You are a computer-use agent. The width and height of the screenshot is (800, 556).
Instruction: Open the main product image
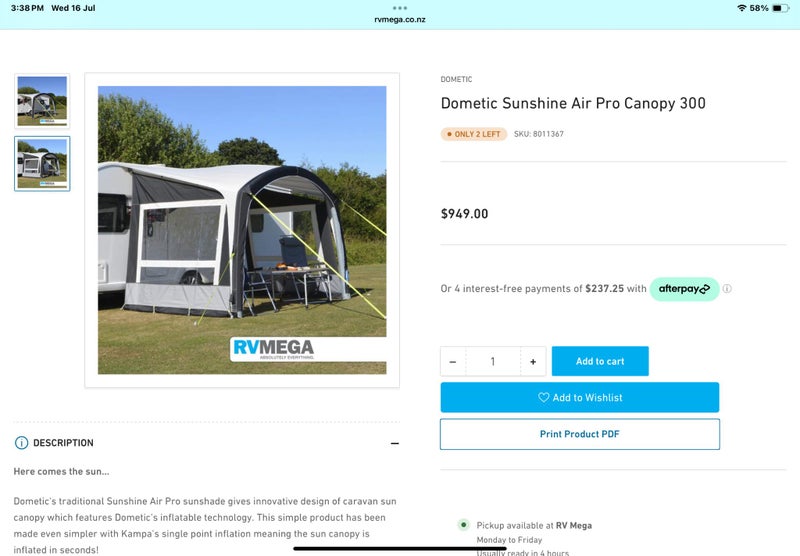(242, 230)
